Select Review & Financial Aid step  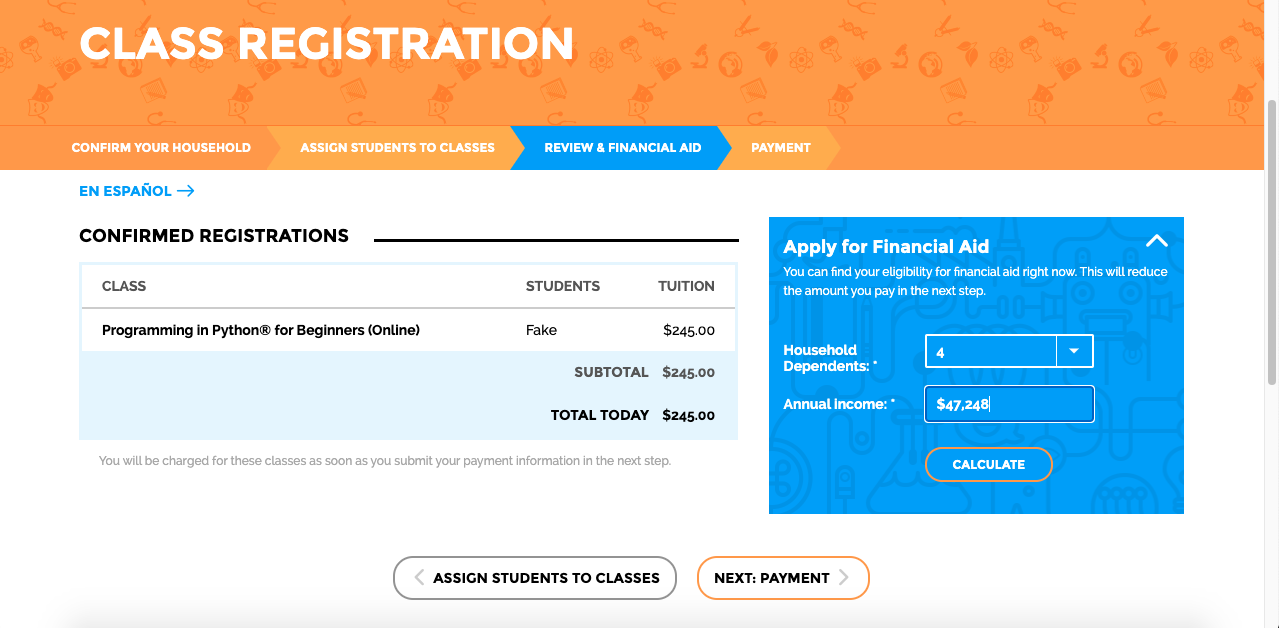[x=622, y=147]
